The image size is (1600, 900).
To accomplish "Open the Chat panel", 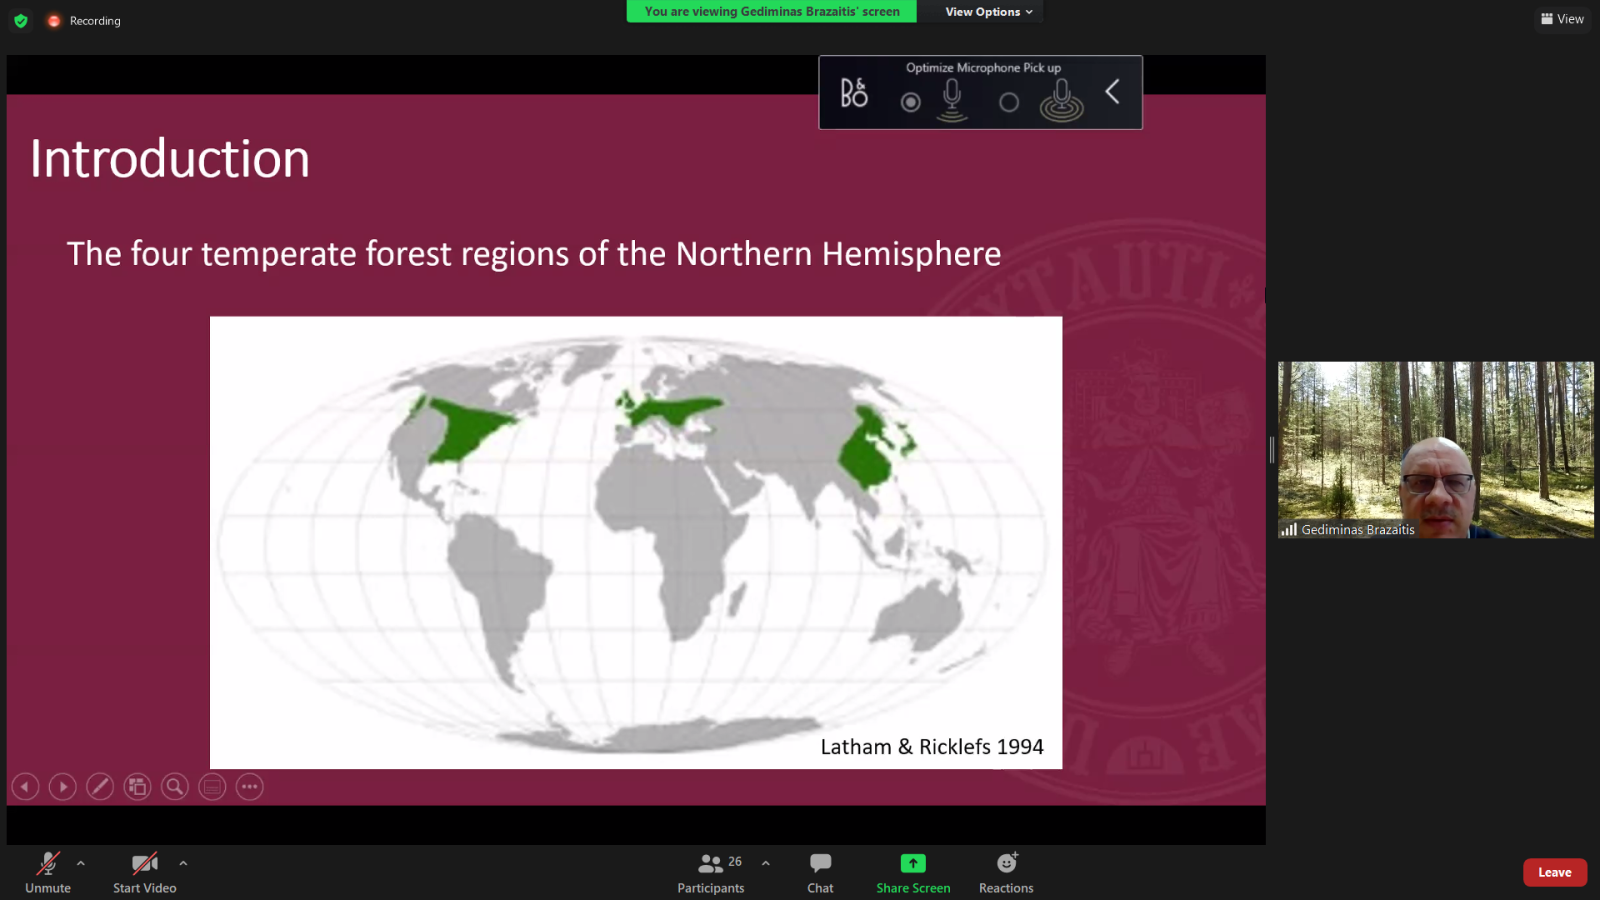I will (820, 872).
